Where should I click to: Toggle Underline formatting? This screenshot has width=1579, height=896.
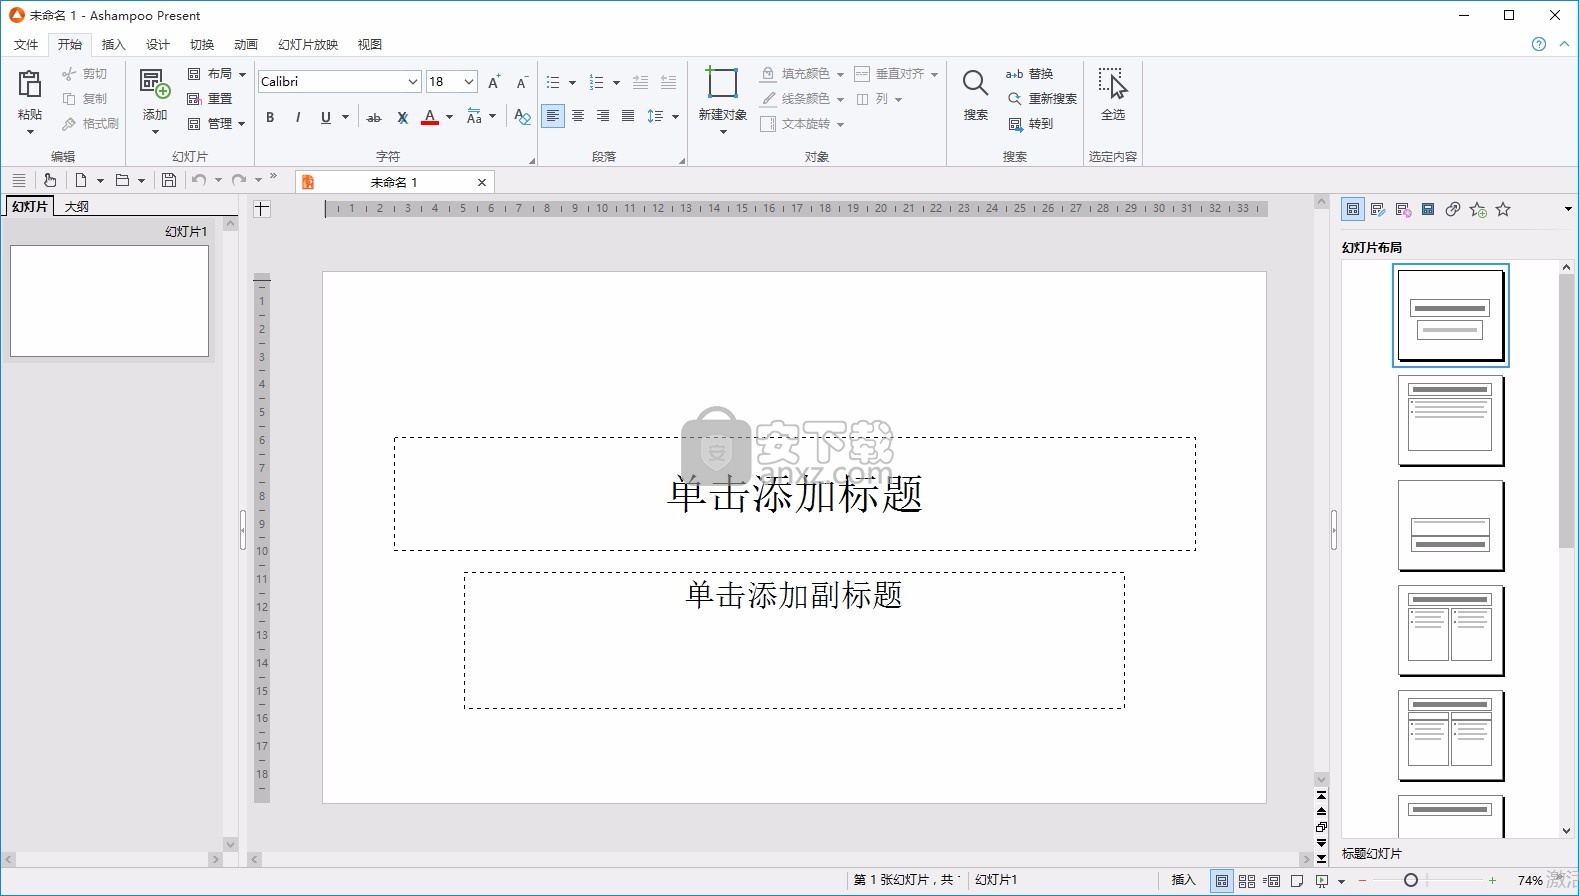click(x=326, y=117)
